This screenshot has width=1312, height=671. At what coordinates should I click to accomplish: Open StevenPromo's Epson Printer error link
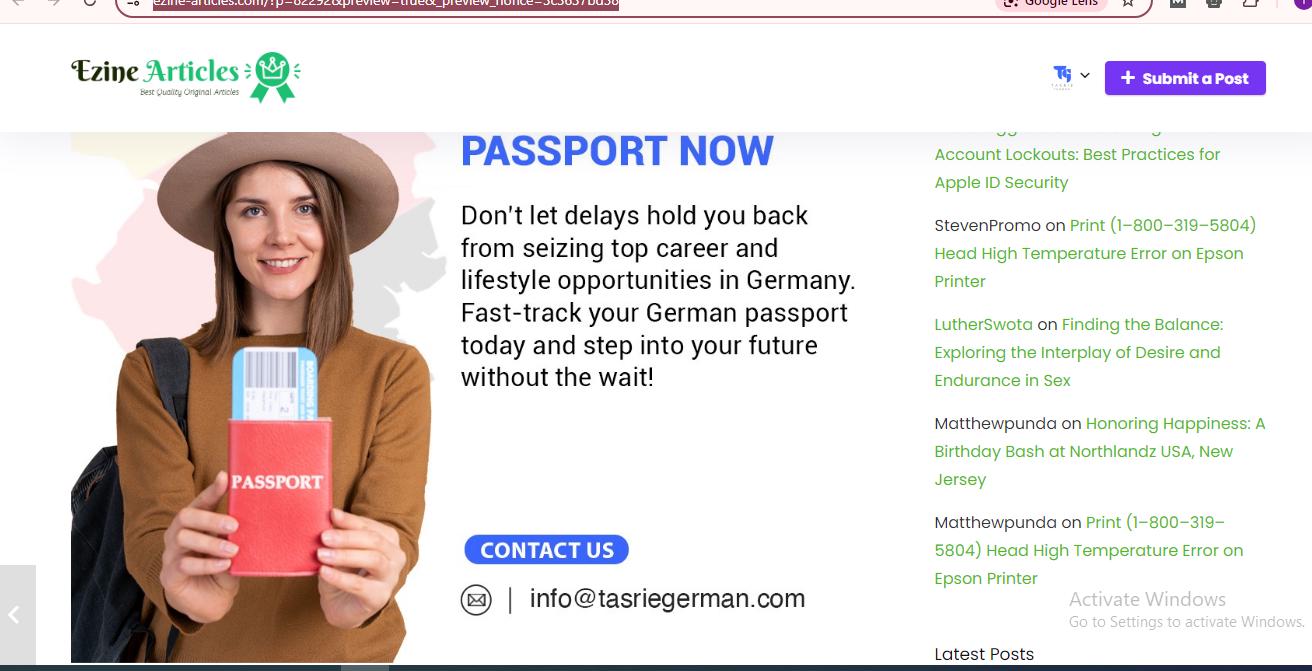pyautogui.click(x=1095, y=253)
